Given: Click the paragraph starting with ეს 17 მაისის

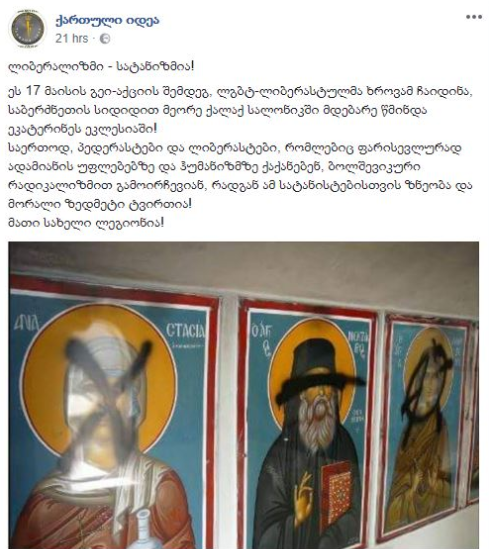Looking at the screenshot, I should 240,110.
